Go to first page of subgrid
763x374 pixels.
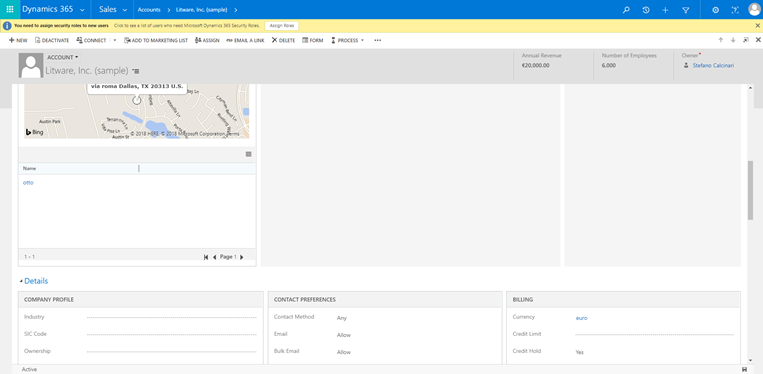pos(206,257)
